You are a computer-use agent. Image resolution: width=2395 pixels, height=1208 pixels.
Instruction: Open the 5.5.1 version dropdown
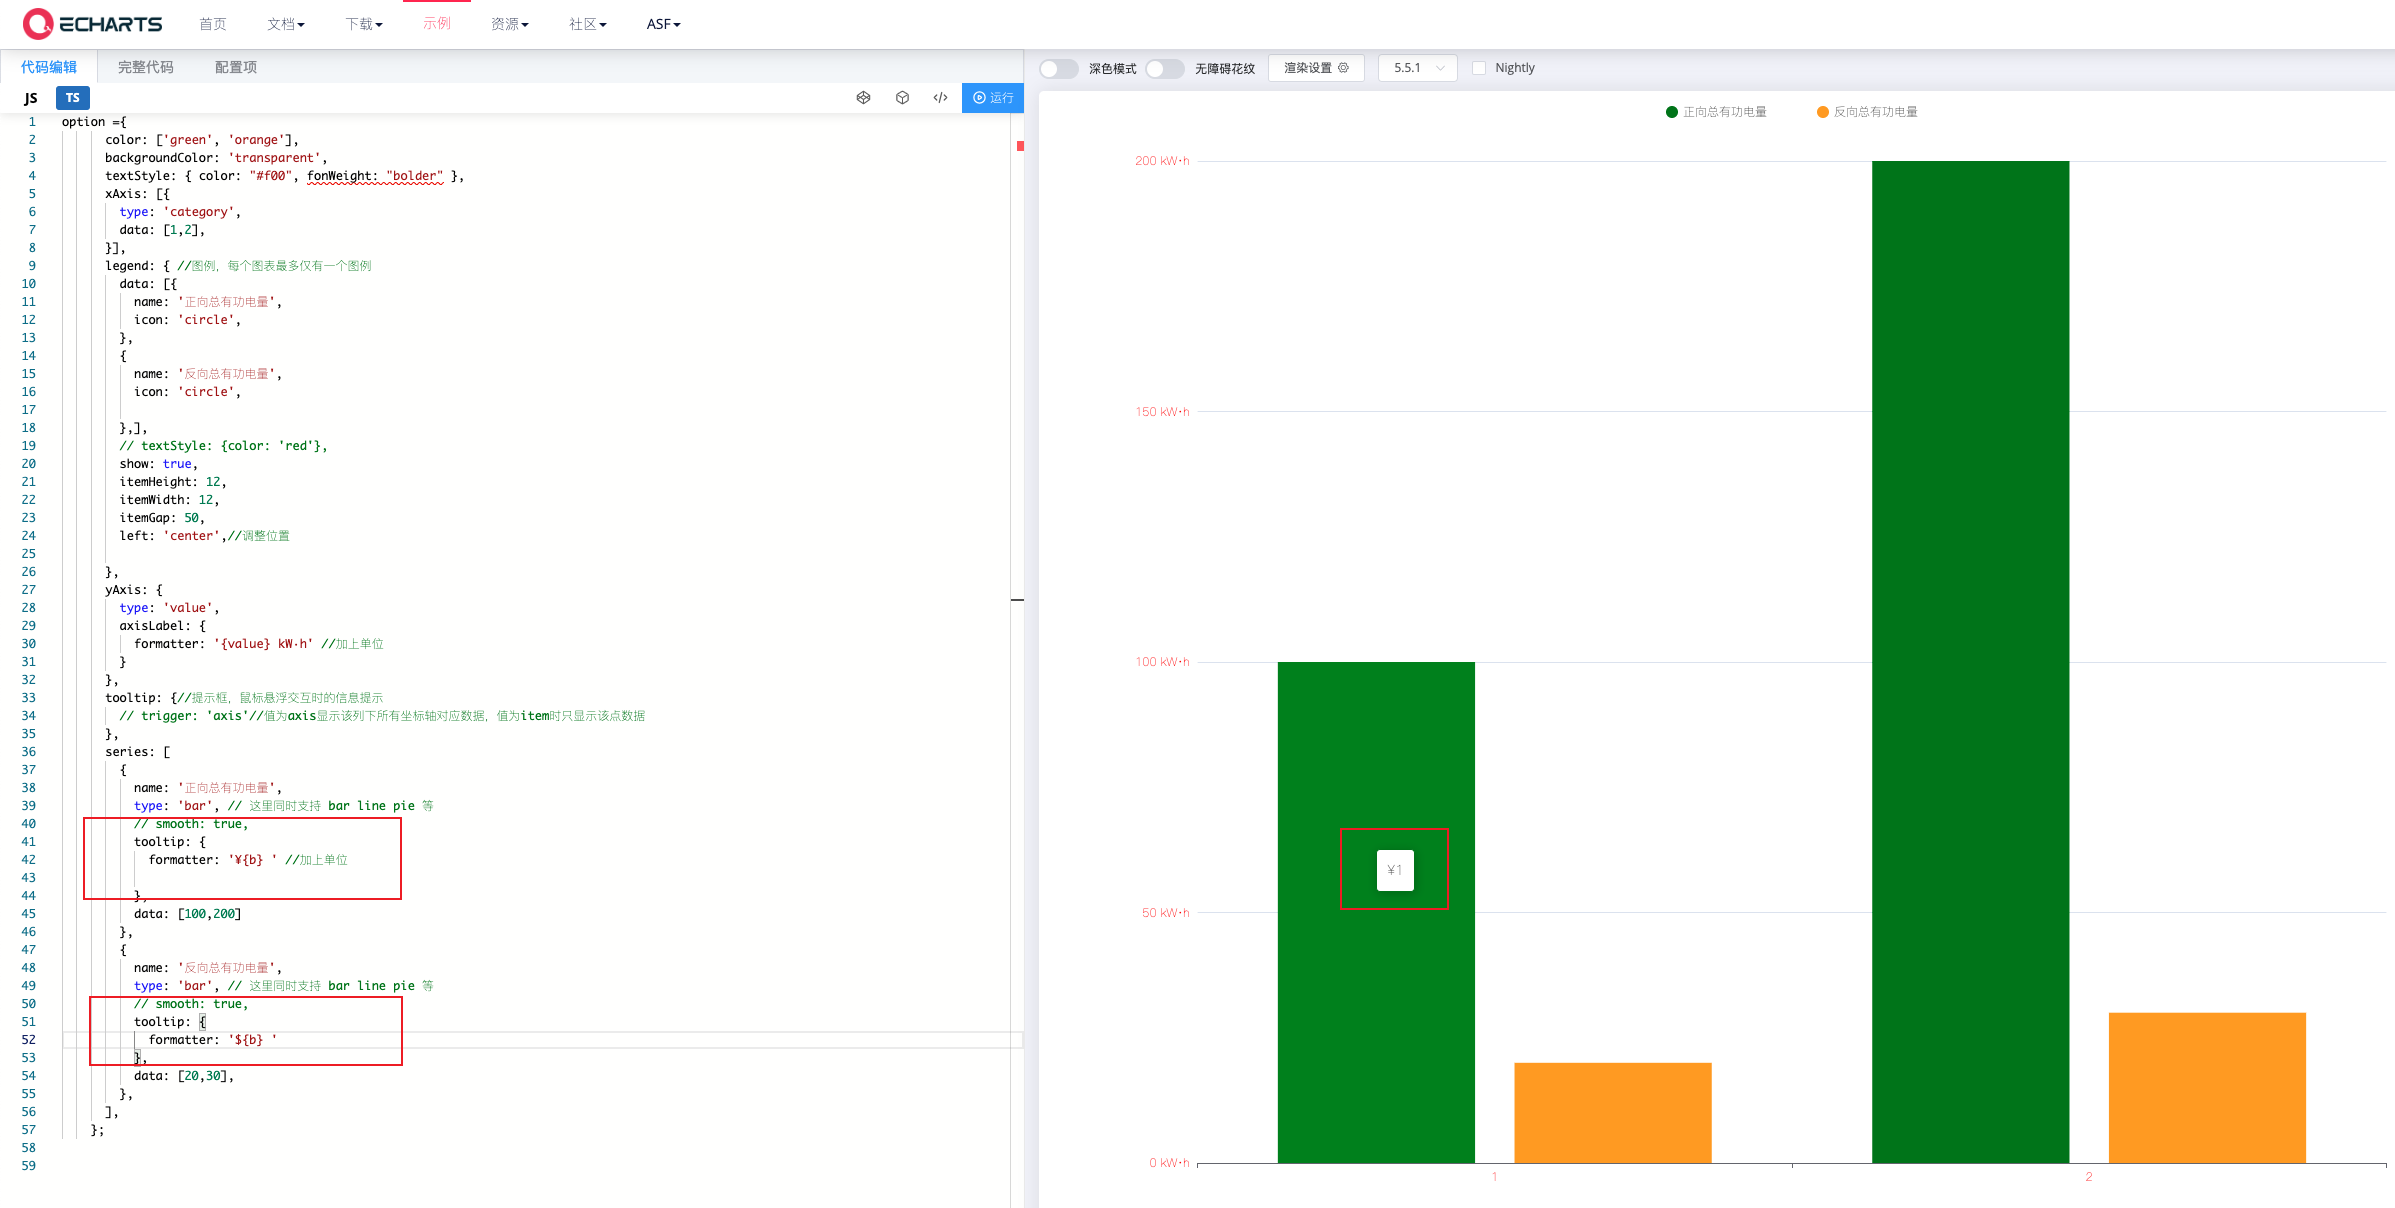point(1418,68)
